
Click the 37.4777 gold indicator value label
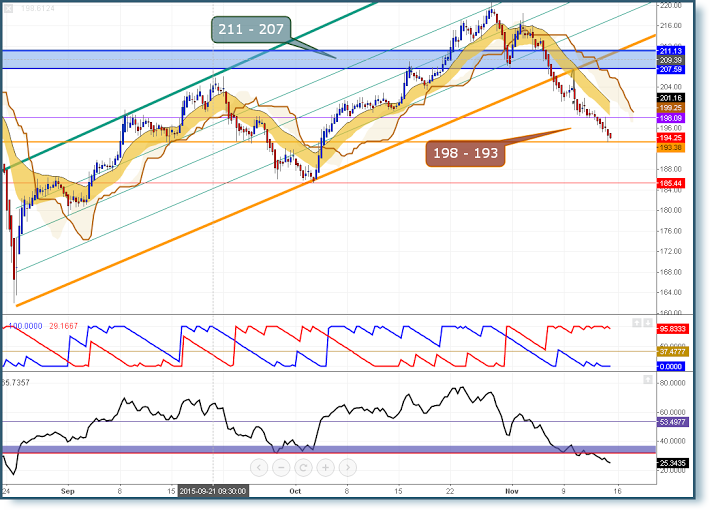pyautogui.click(x=672, y=351)
